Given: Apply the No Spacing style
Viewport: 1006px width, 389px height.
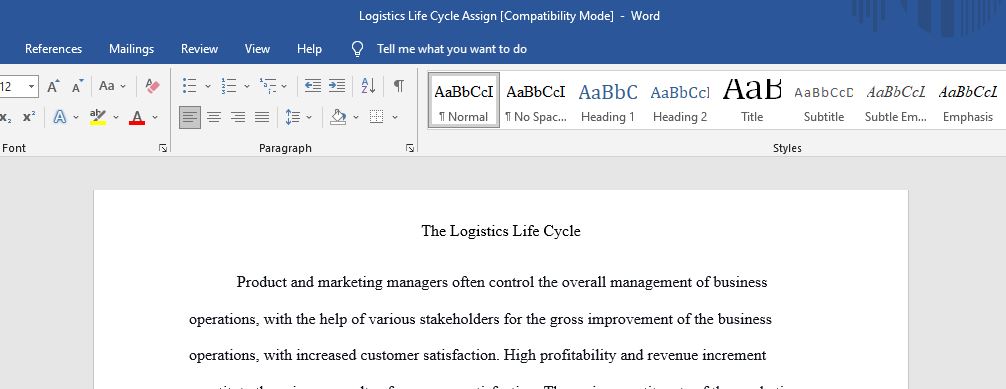Looking at the screenshot, I should 536,100.
